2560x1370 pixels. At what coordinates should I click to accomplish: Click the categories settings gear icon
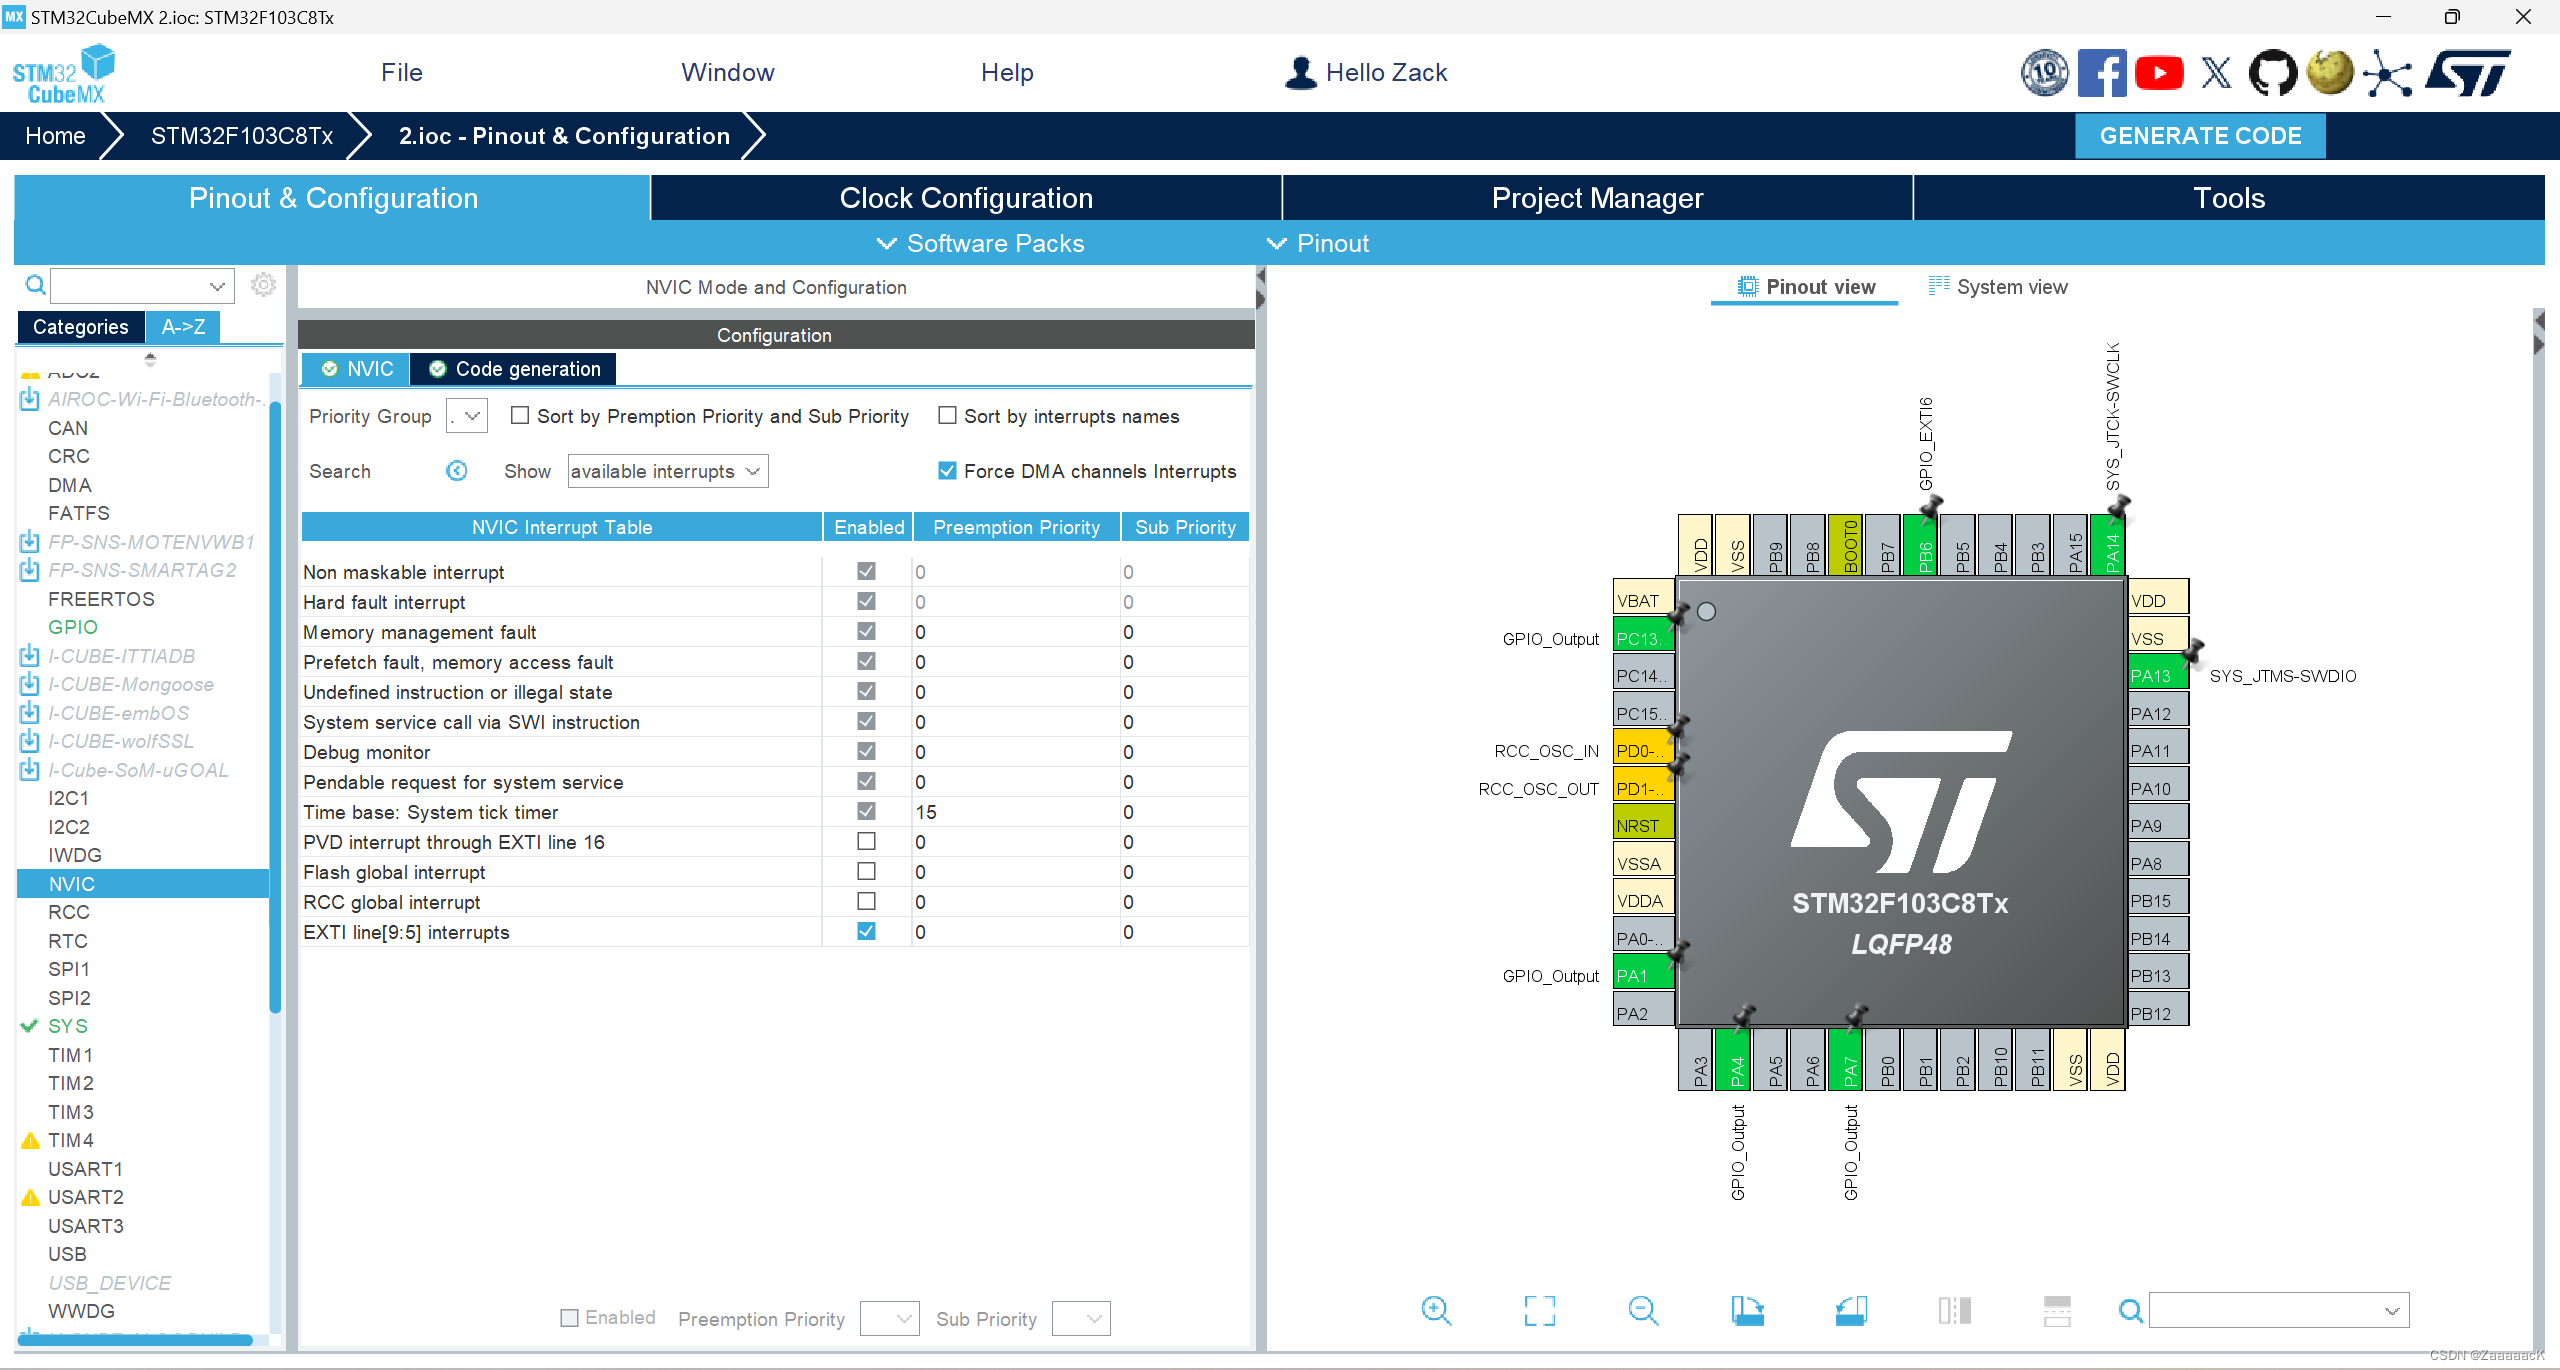click(x=263, y=285)
